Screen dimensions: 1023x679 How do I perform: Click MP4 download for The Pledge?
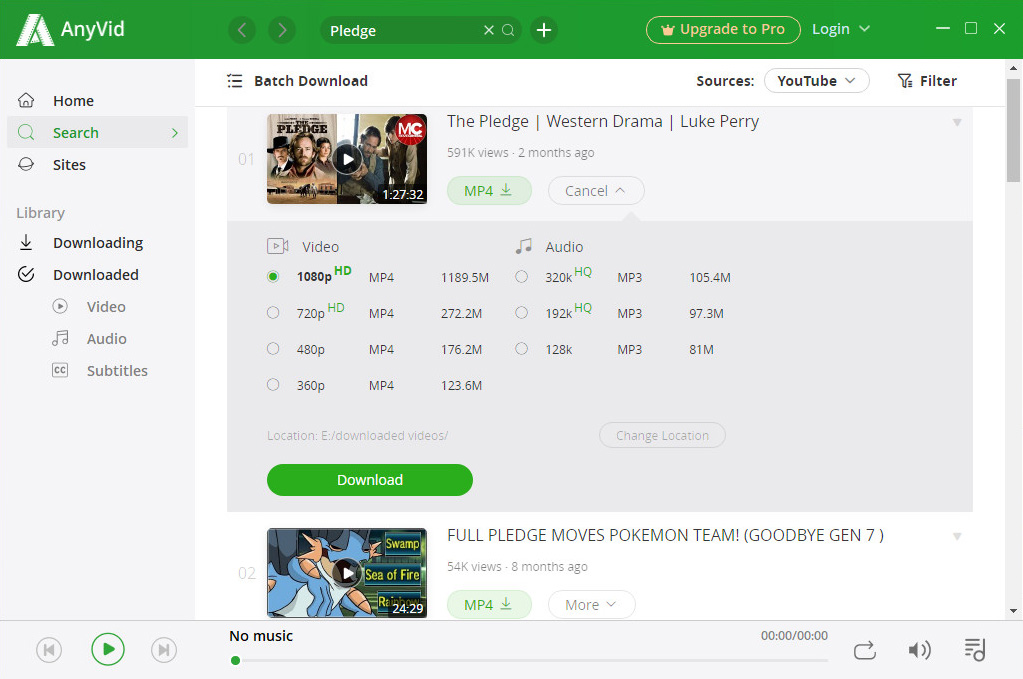[x=489, y=190]
